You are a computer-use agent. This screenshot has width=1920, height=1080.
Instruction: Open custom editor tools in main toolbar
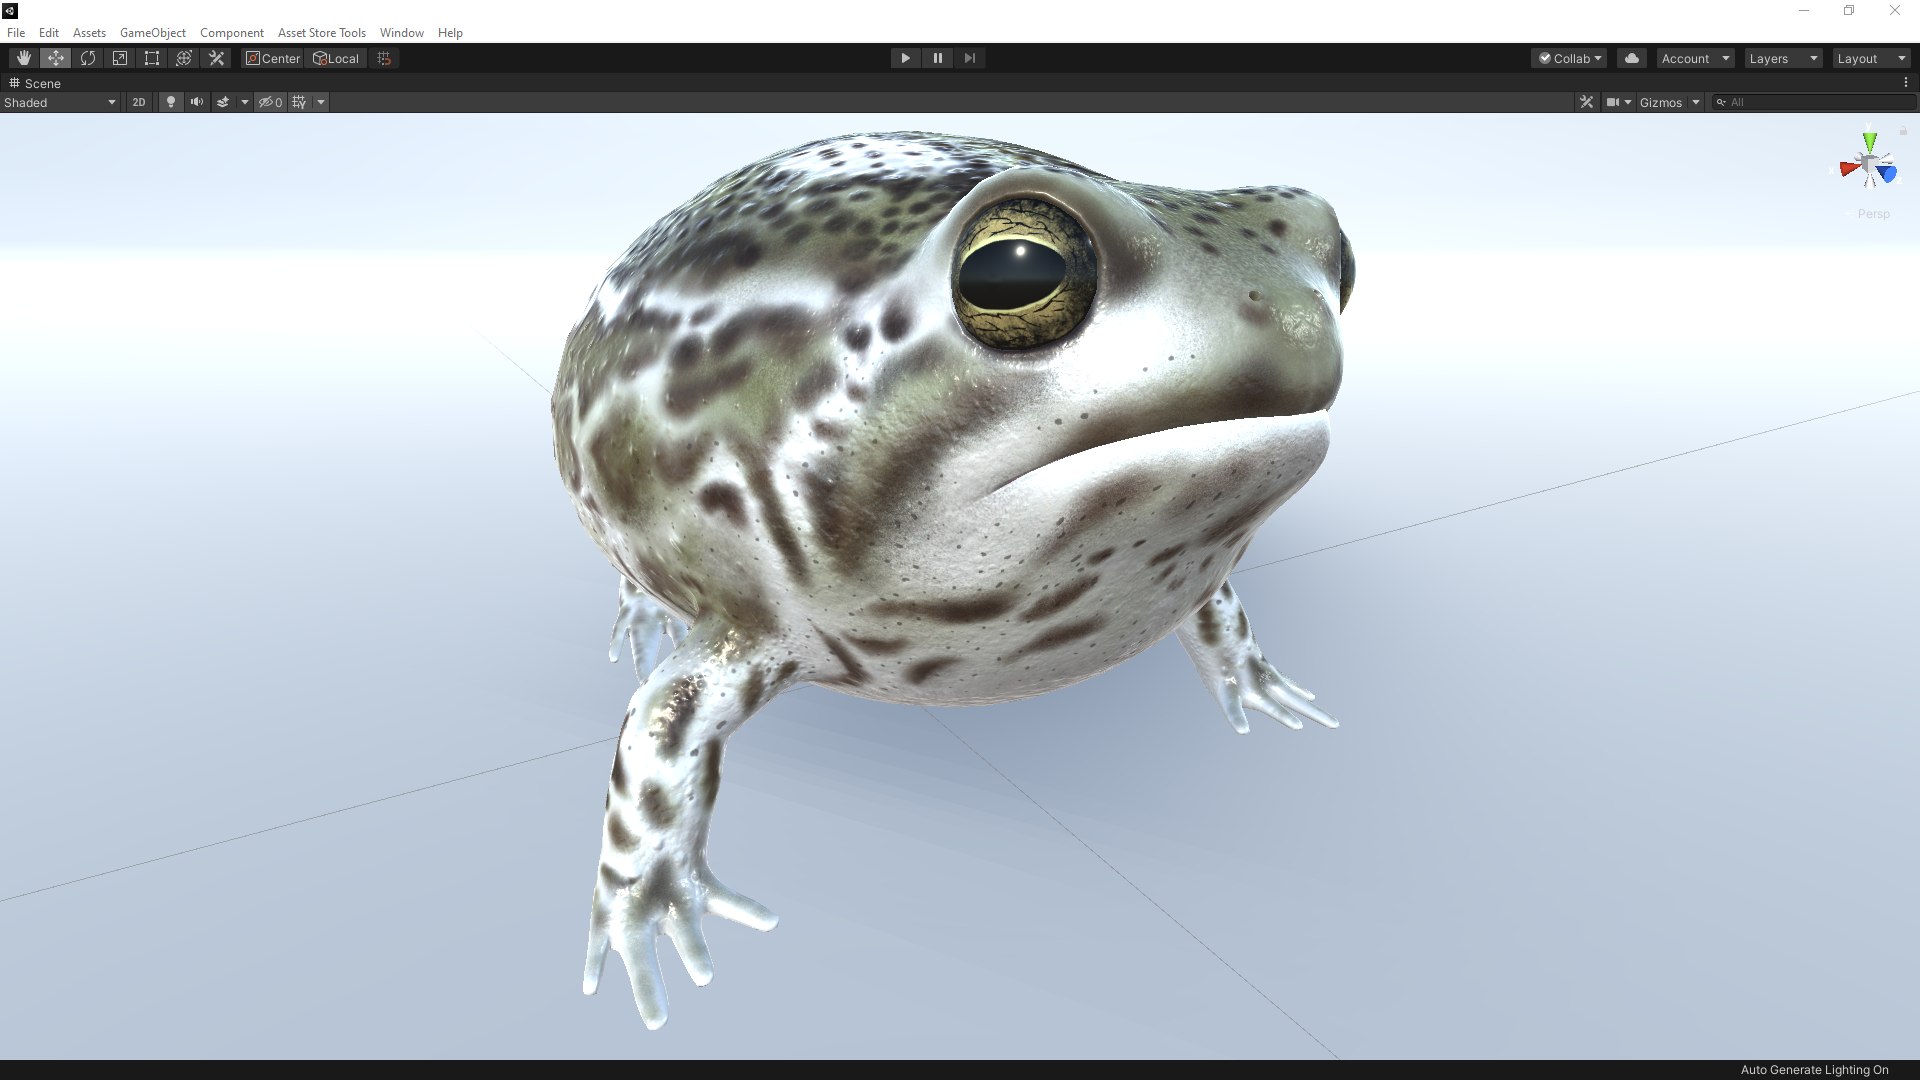point(216,58)
